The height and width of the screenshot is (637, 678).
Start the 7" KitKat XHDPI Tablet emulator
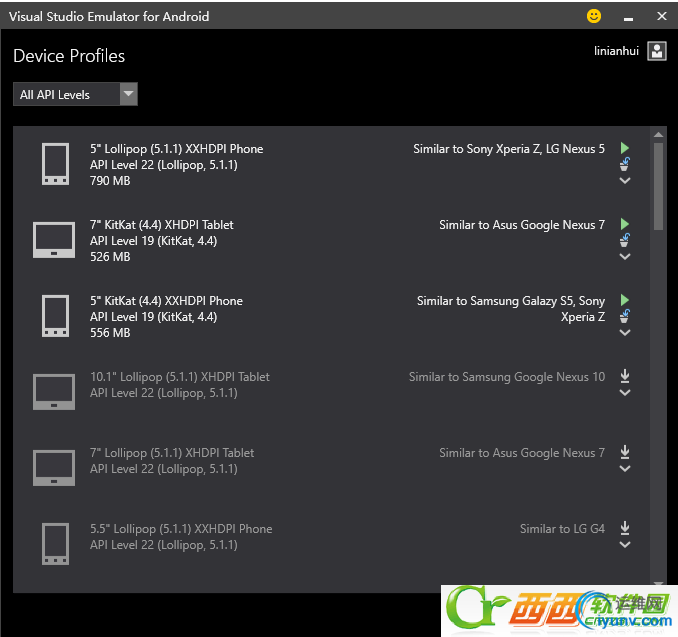tap(624, 224)
